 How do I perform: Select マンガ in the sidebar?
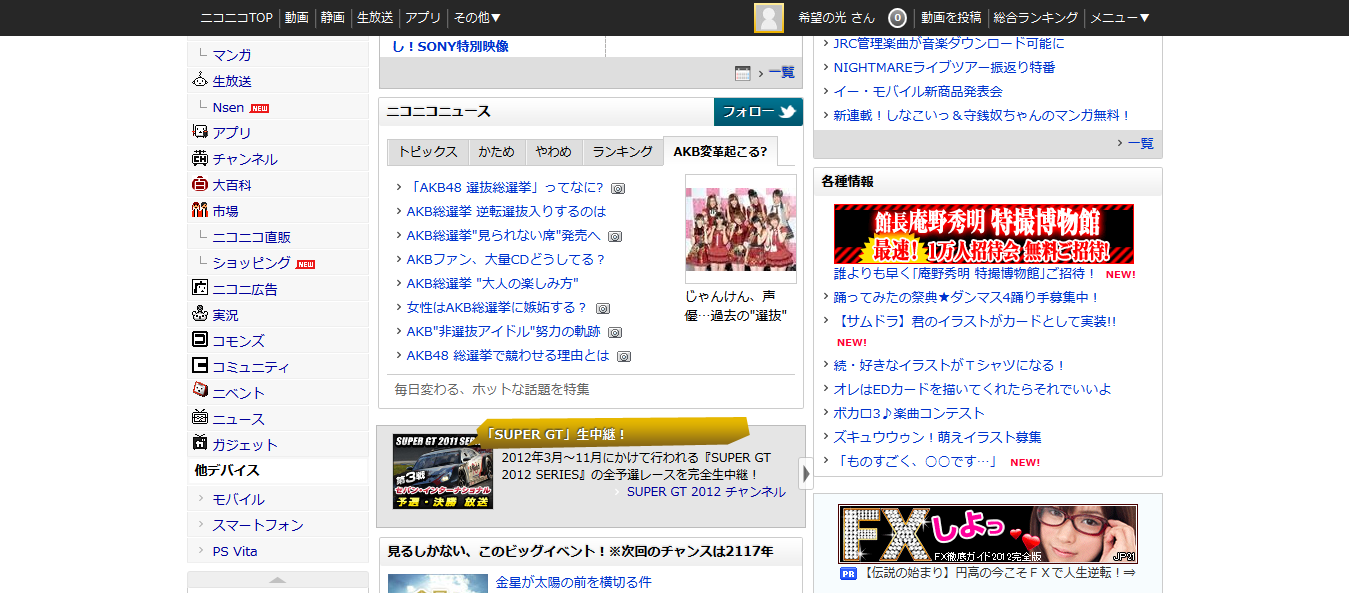pyautogui.click(x=232, y=55)
